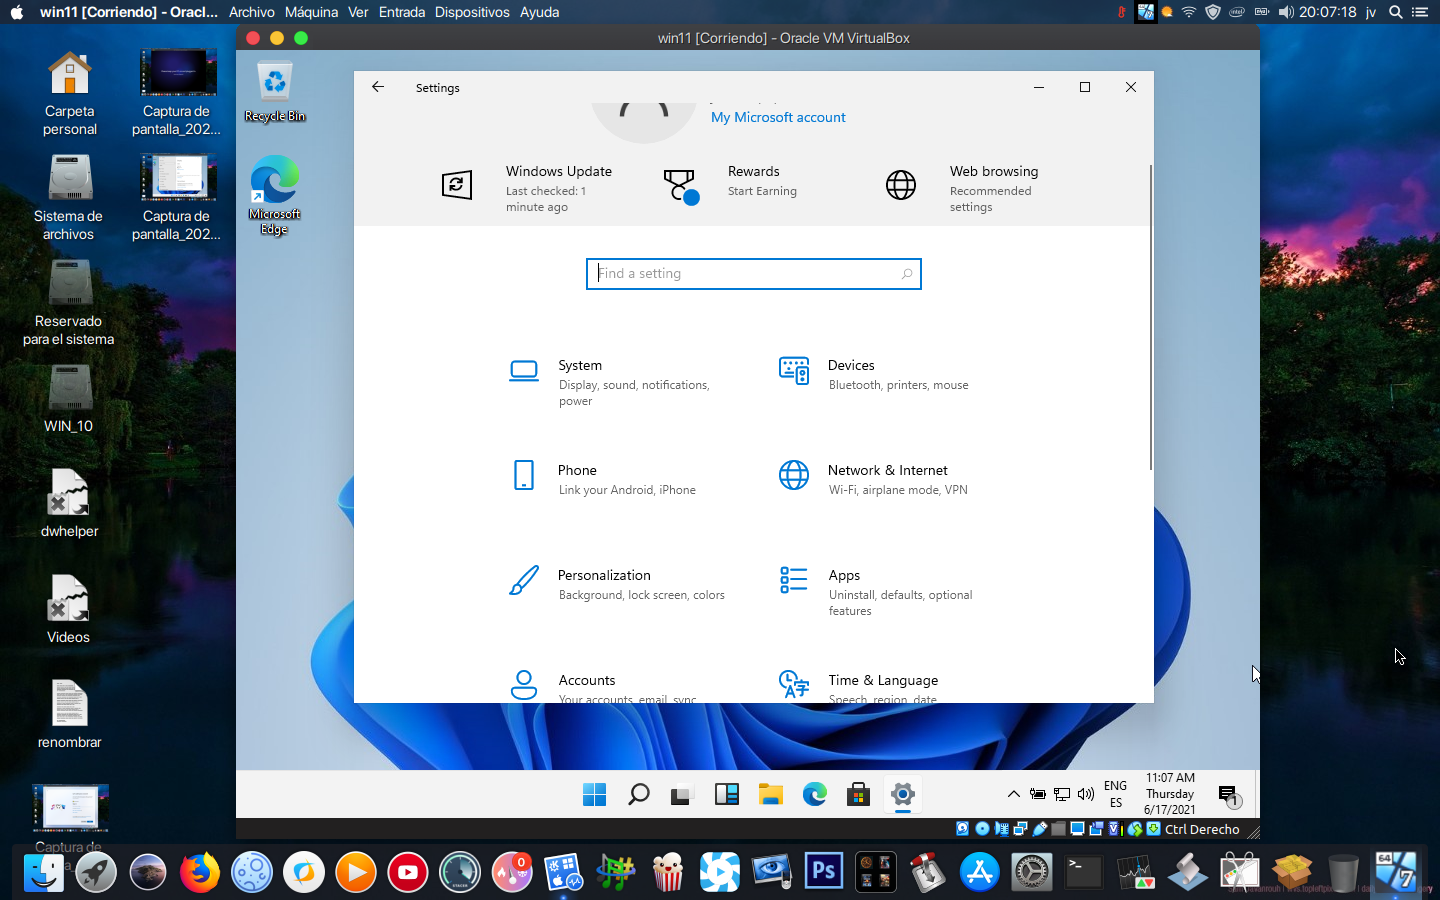Select Sistema de archivos drive icon
This screenshot has width=1440, height=900.
pos(68,197)
